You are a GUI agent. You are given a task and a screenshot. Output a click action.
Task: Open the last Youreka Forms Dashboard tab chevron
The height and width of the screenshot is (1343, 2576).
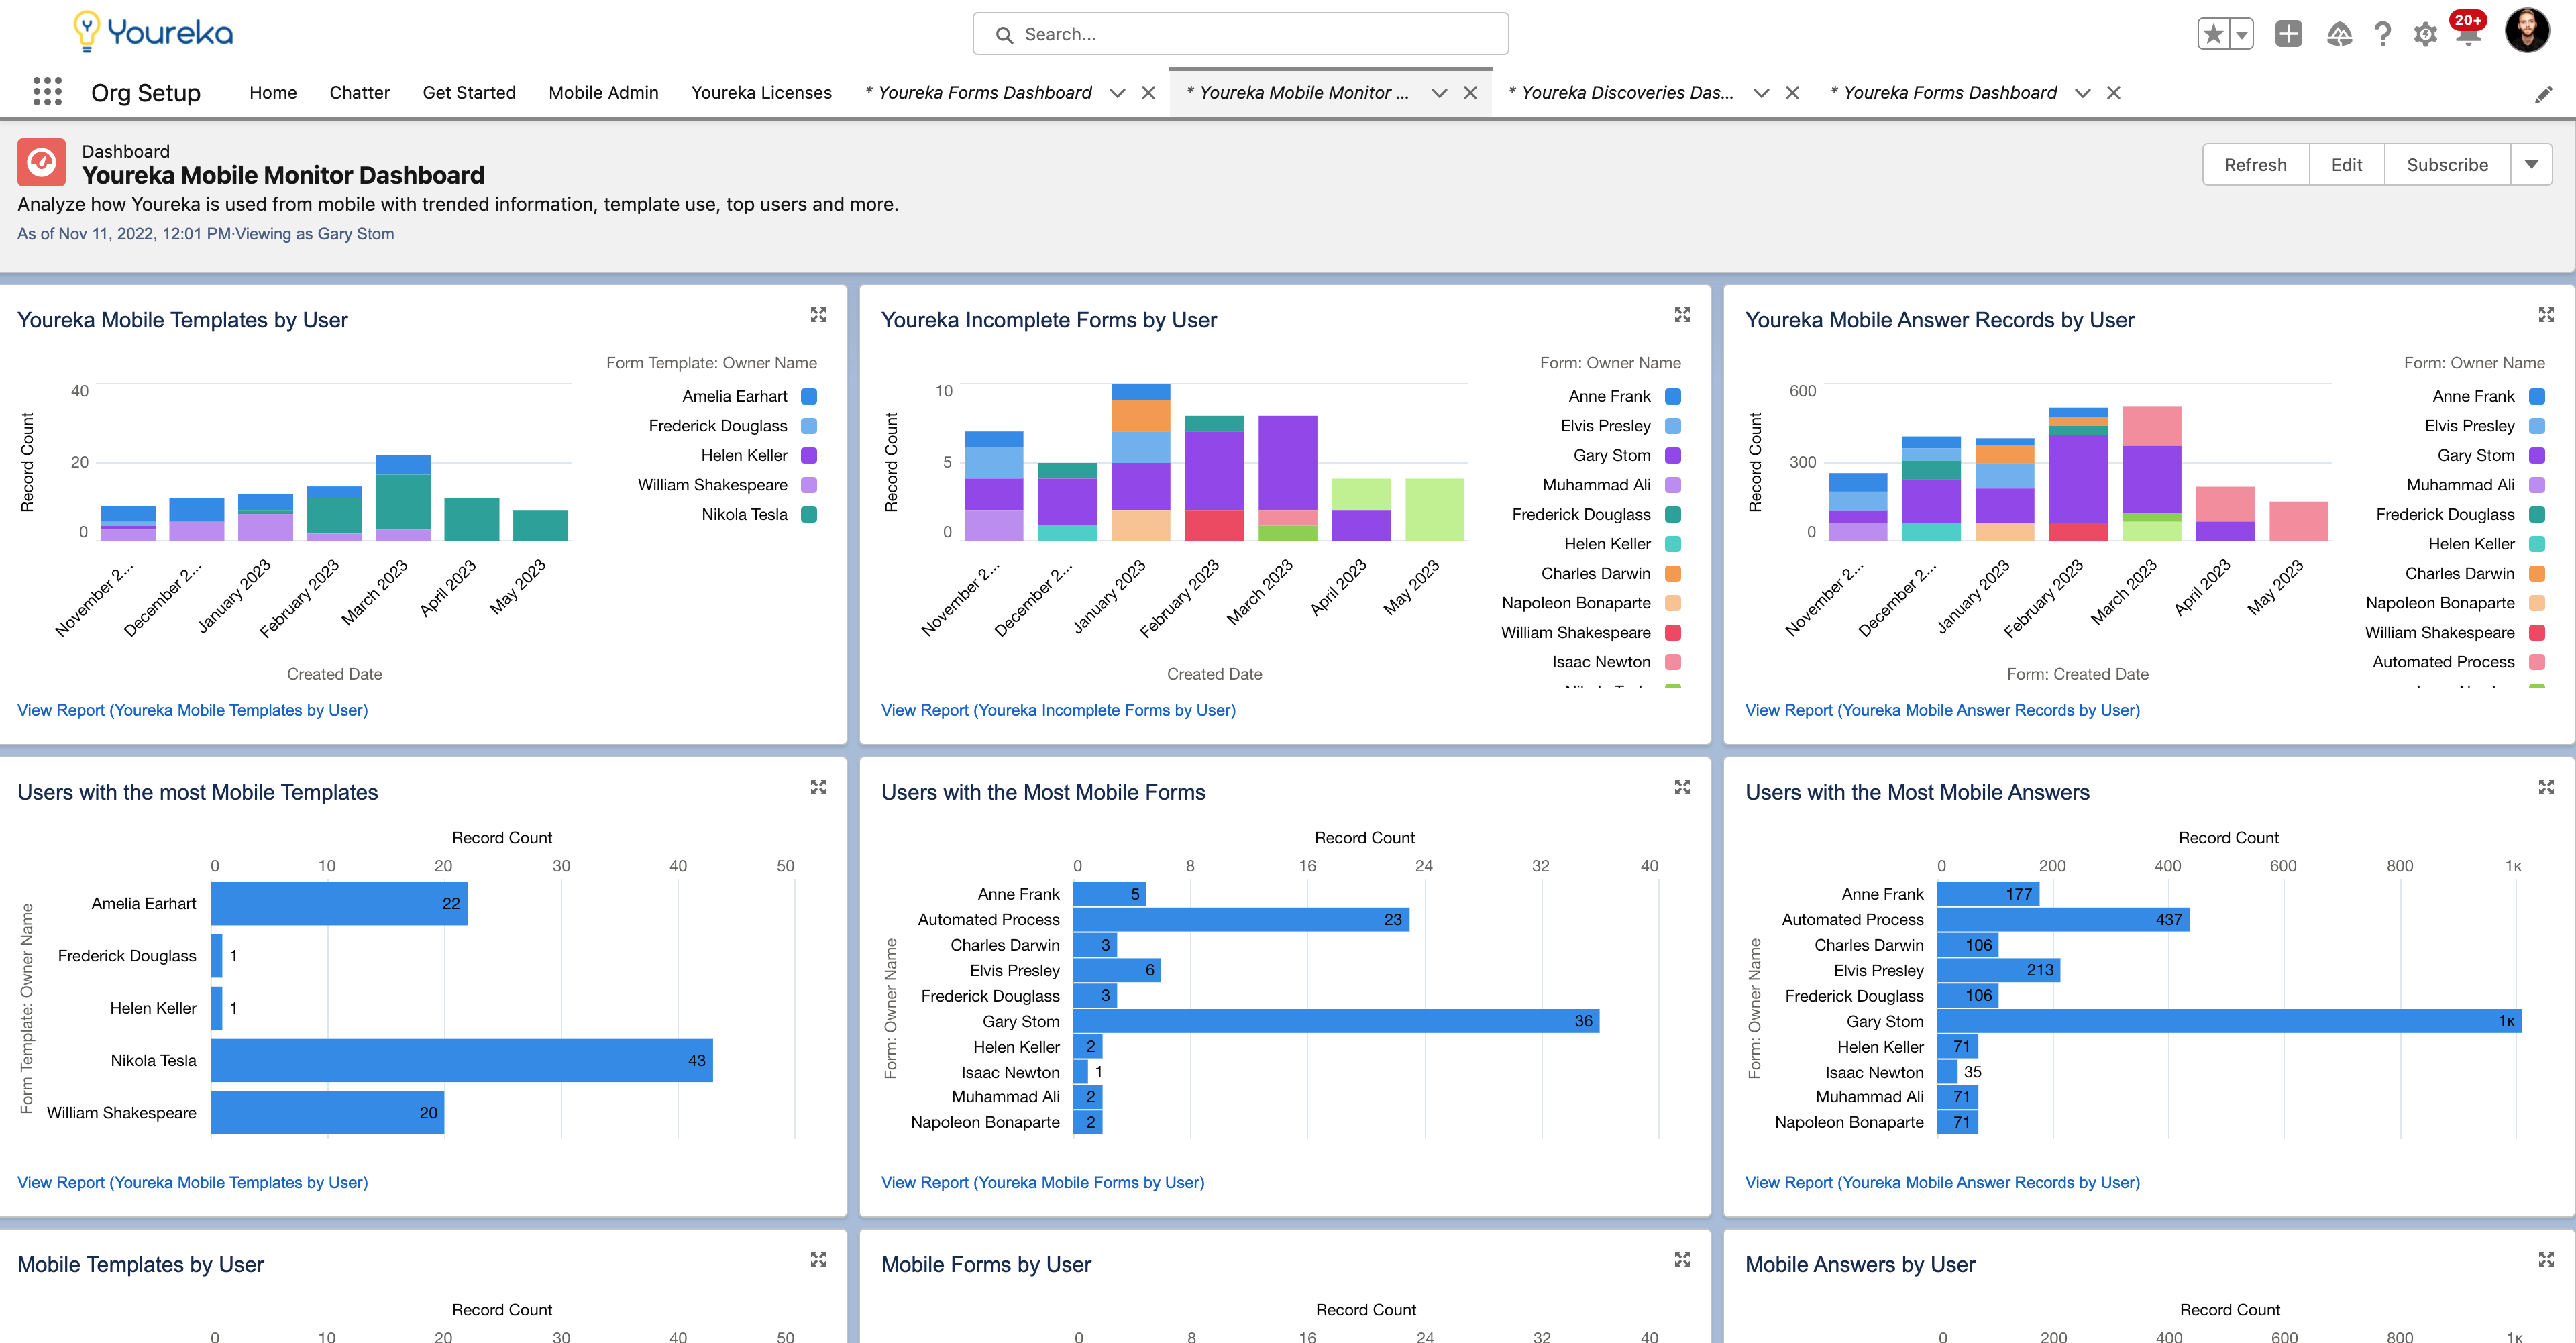click(x=2082, y=93)
